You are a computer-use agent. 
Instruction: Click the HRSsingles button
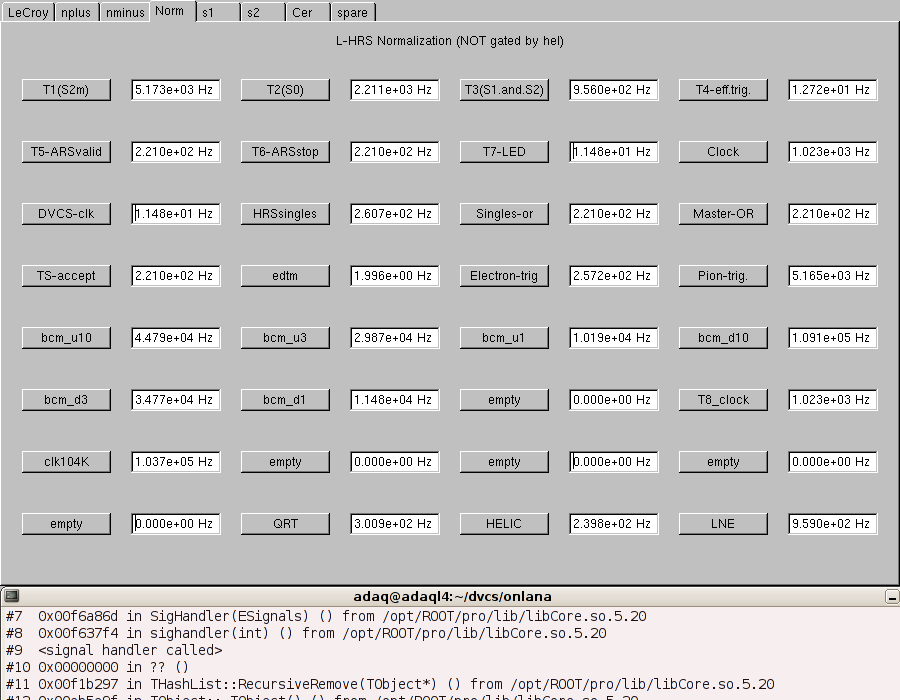(x=285, y=214)
